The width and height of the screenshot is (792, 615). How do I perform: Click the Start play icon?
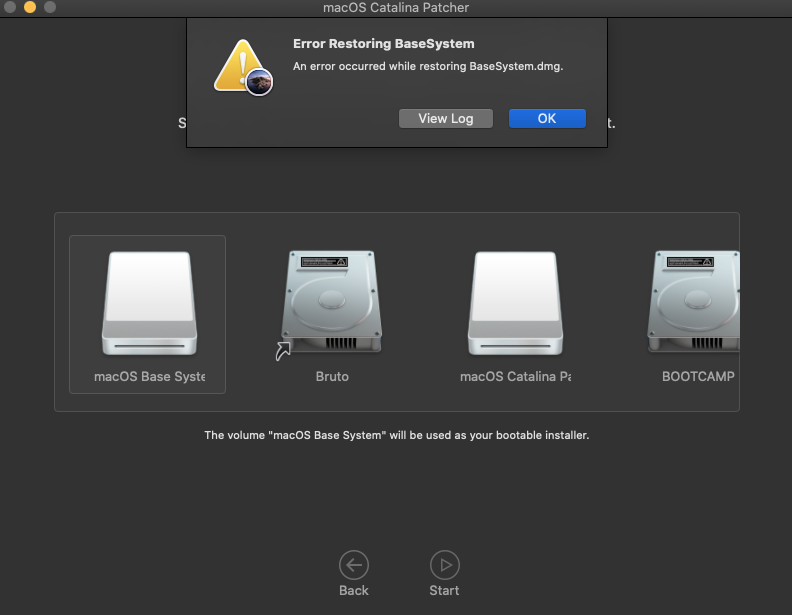(x=444, y=565)
